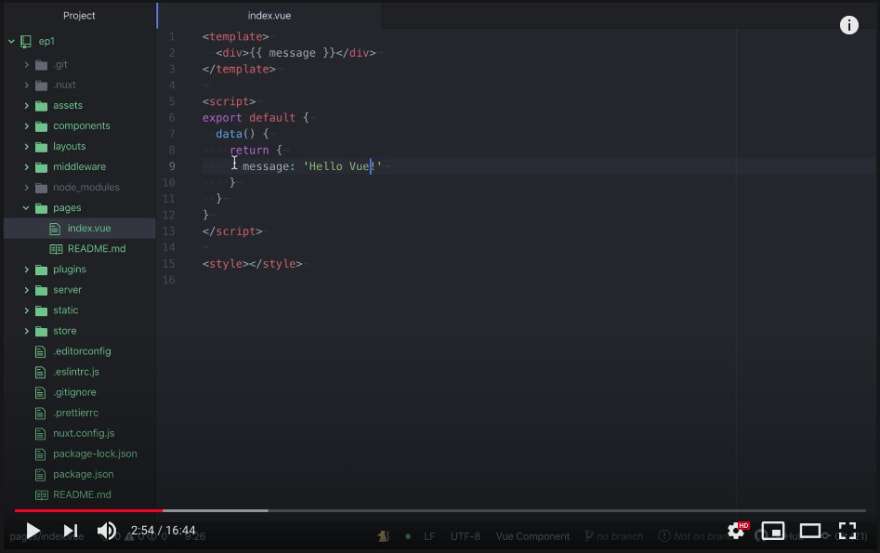
Task: Click the nuxt.config.js file icon
Action: click(40, 433)
